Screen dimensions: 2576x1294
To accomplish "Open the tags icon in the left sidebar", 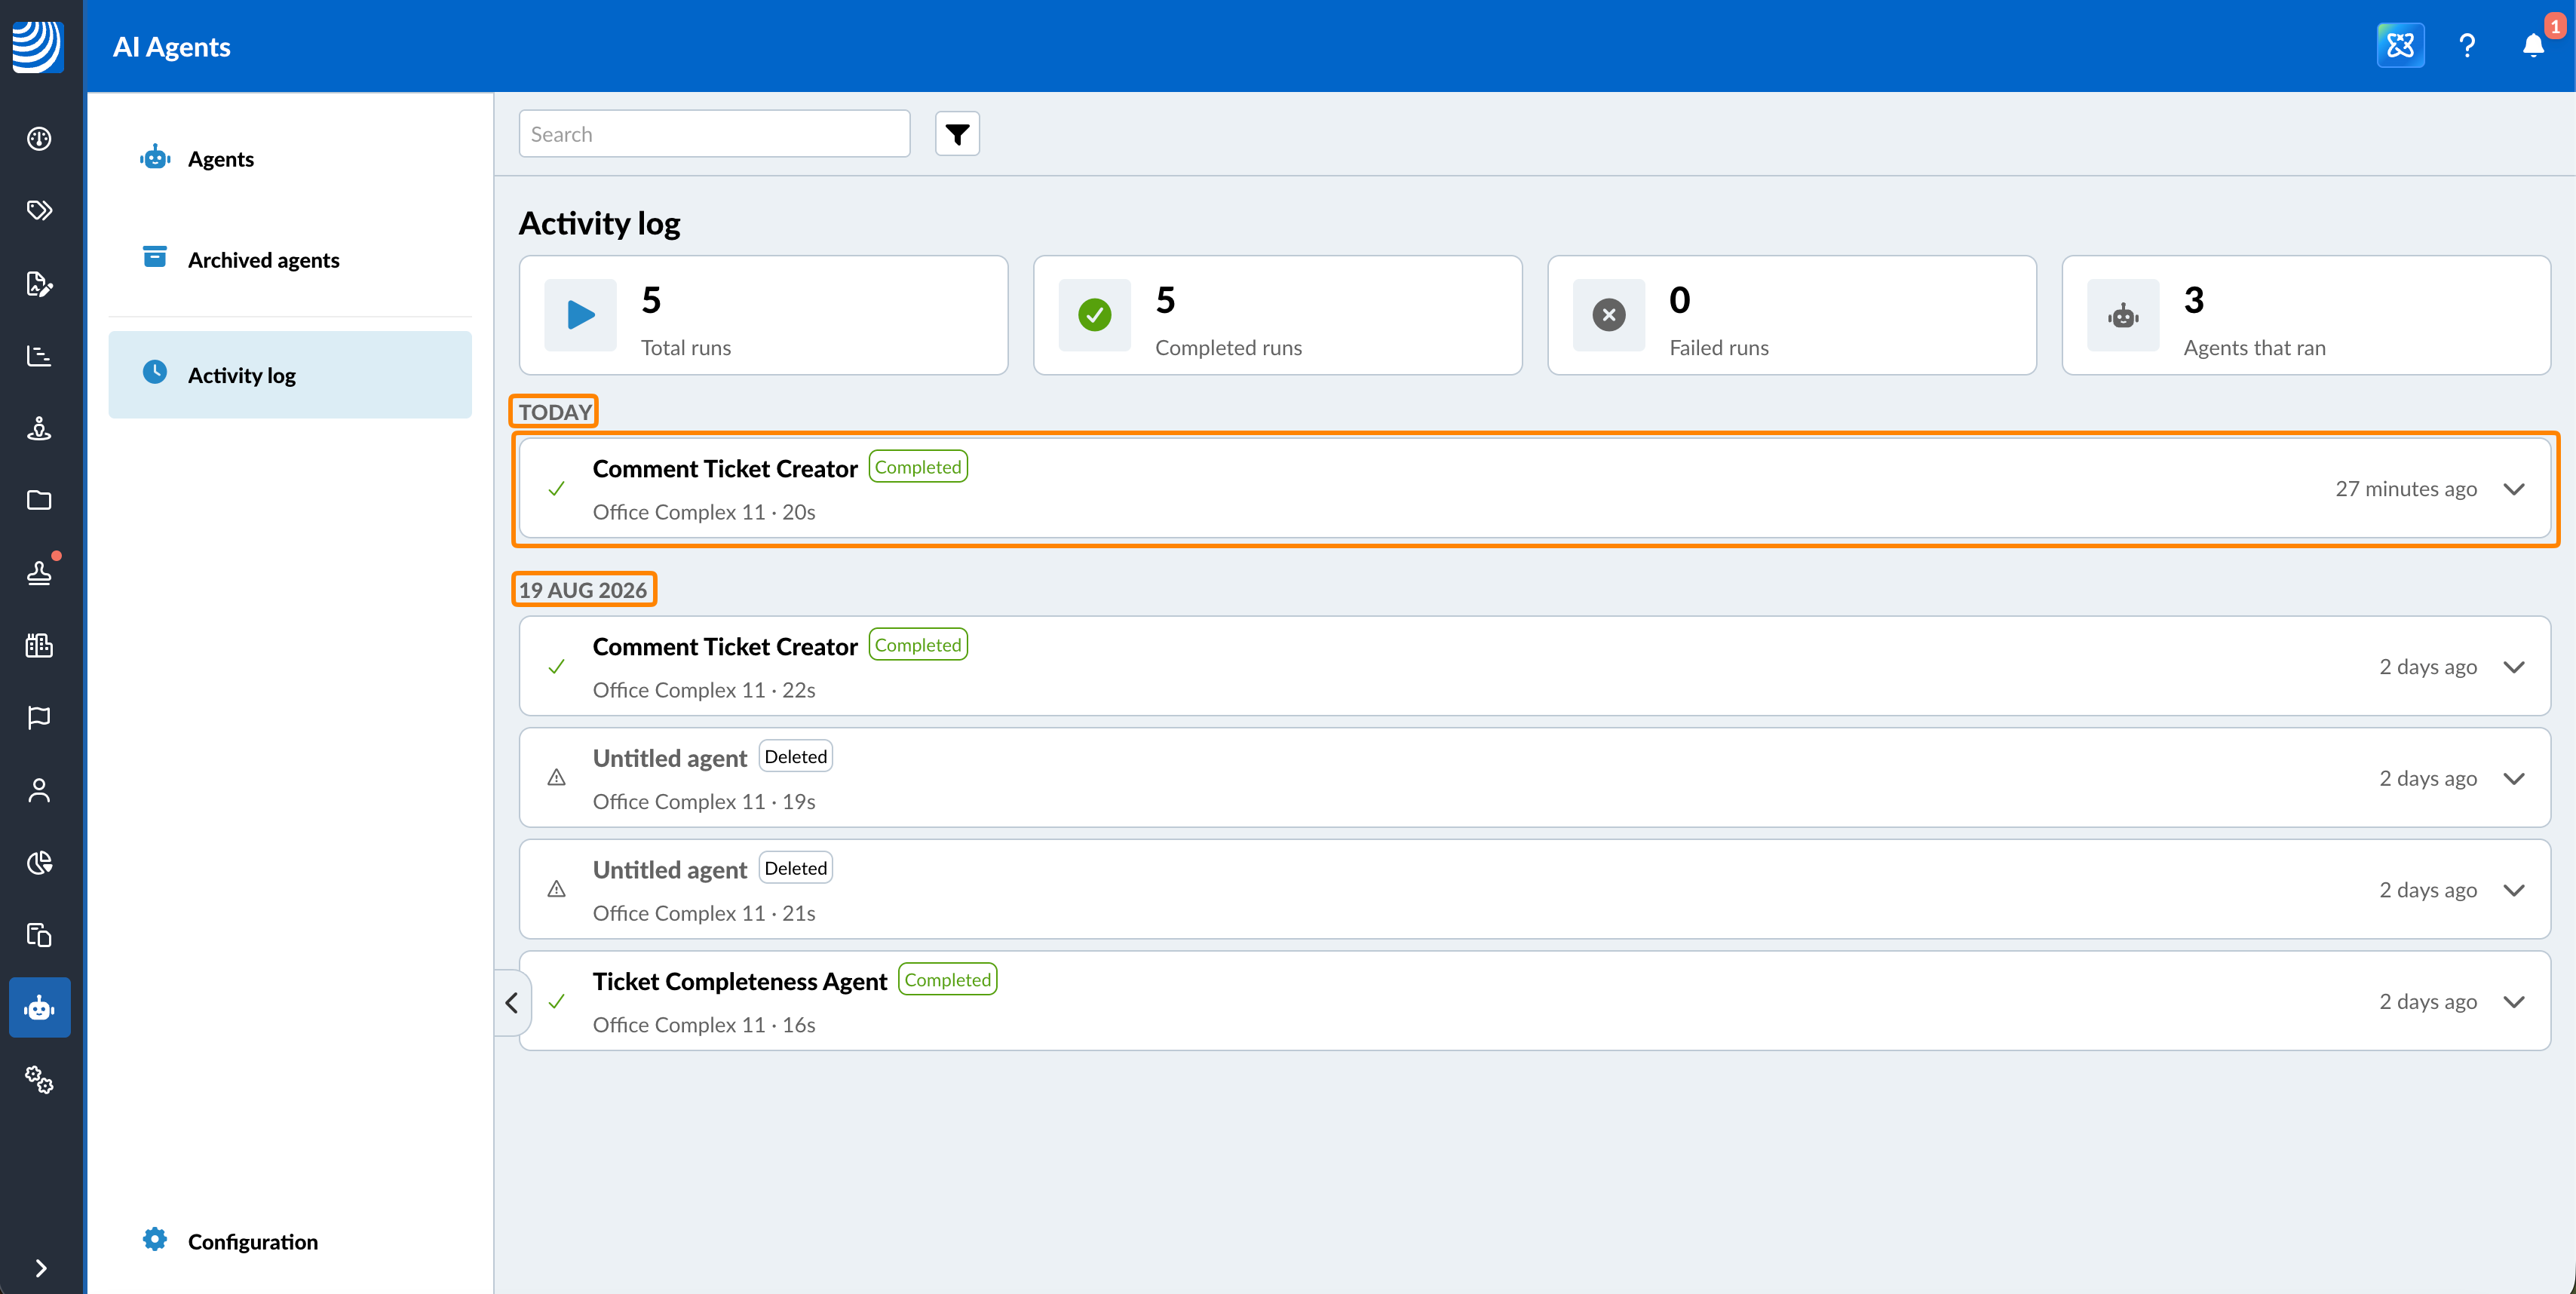I will [x=39, y=210].
